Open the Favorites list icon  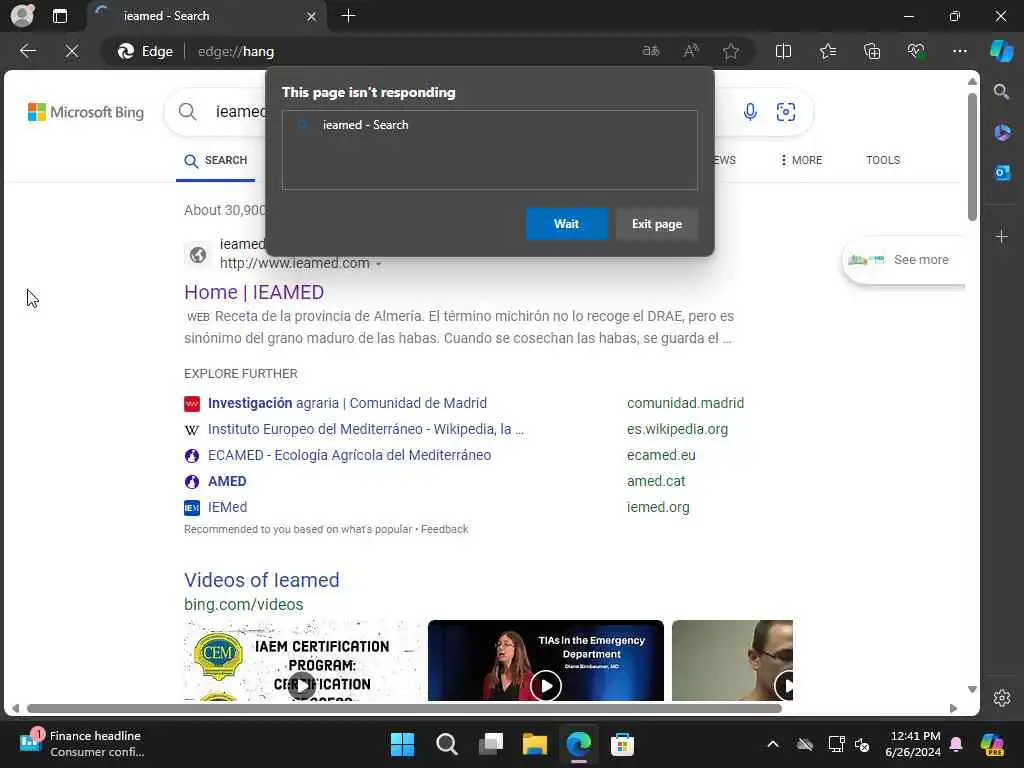(x=827, y=51)
